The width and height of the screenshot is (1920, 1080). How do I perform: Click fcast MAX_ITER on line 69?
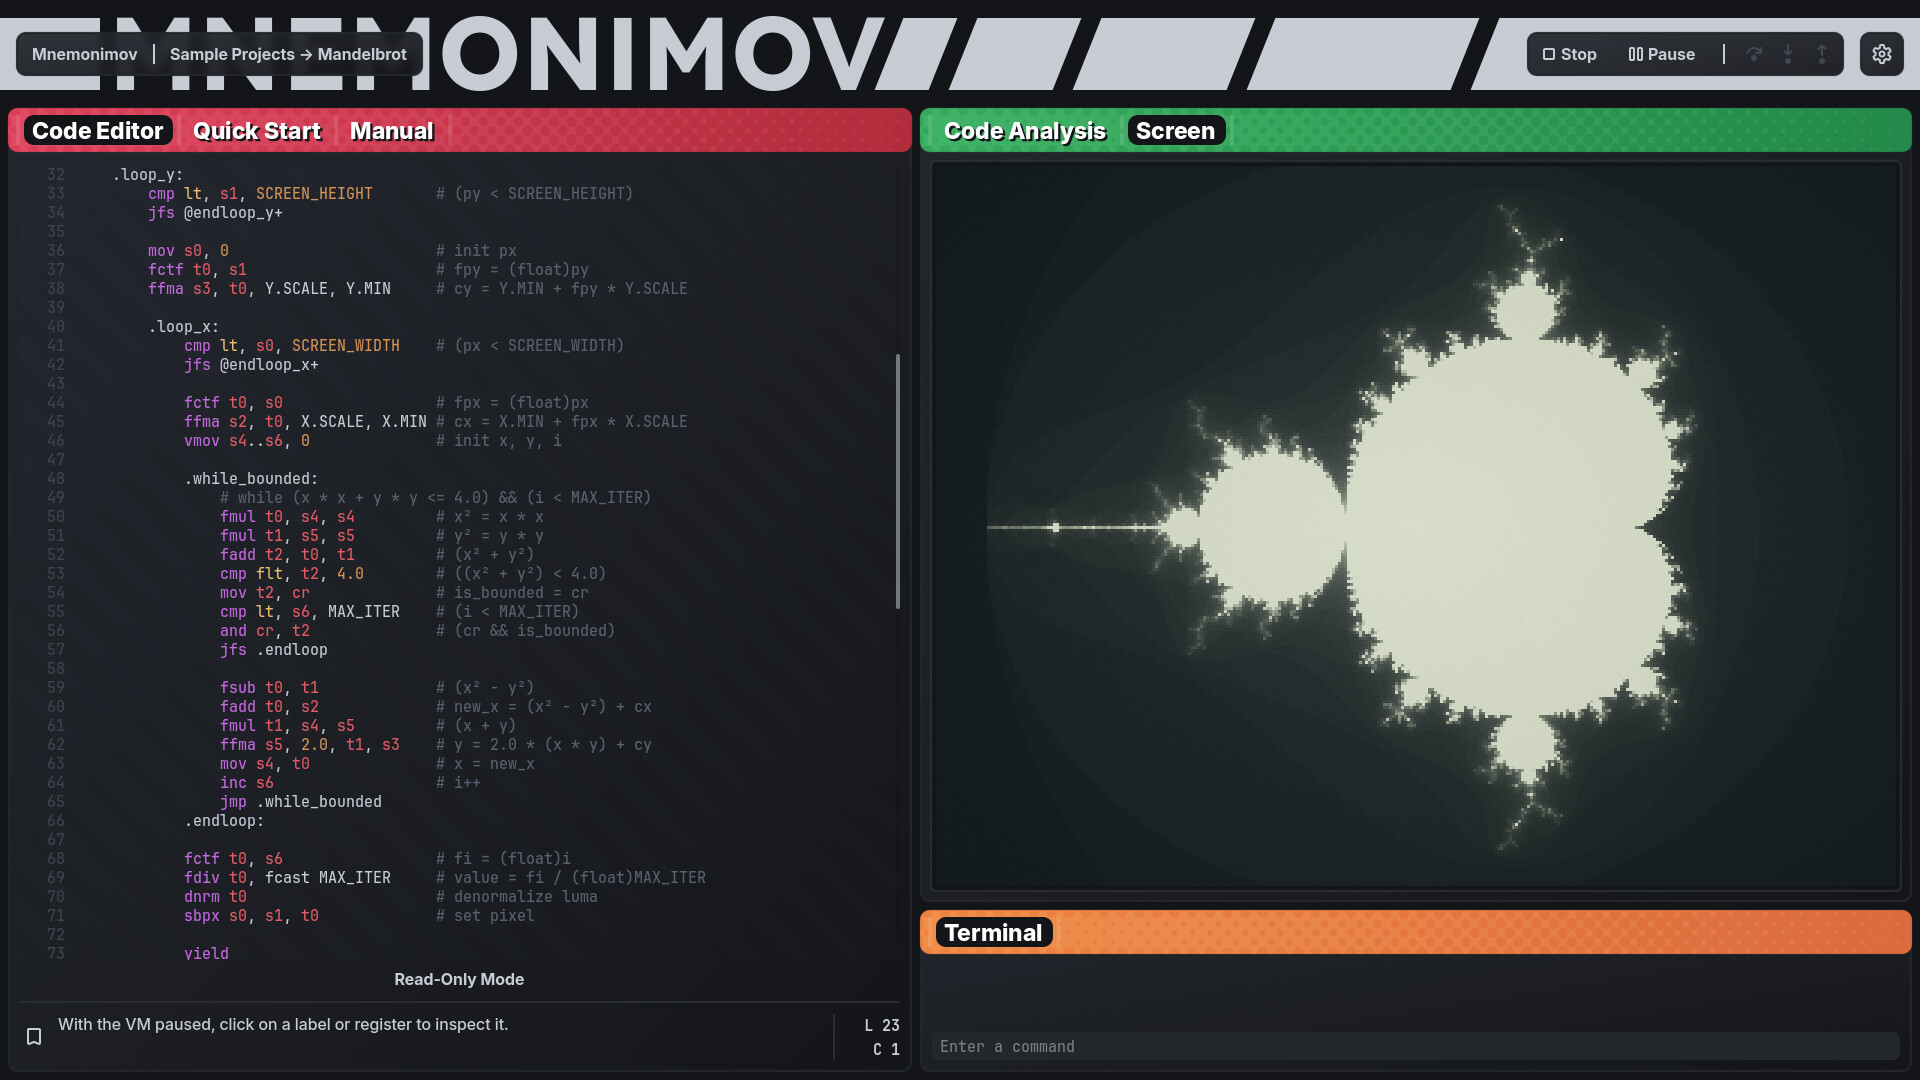coord(328,878)
